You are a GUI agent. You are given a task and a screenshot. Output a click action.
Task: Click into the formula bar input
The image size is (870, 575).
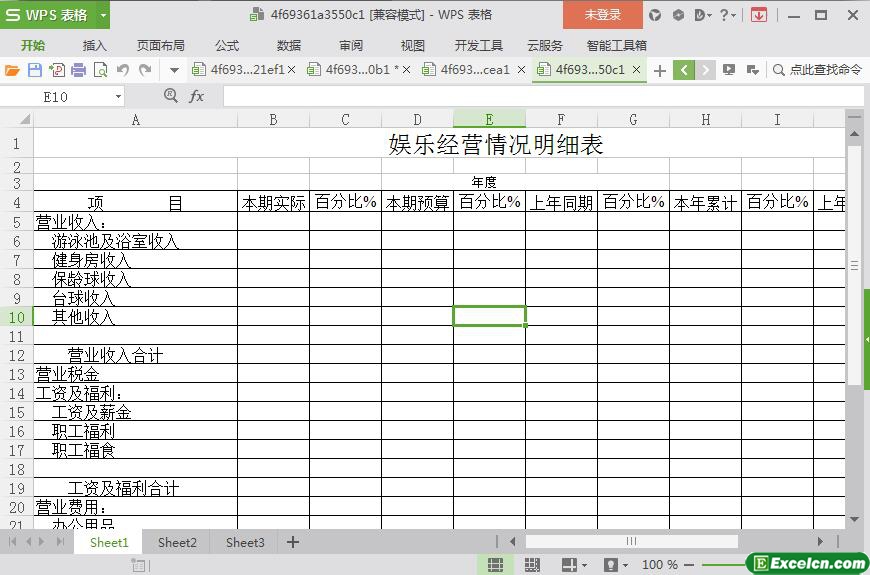544,97
